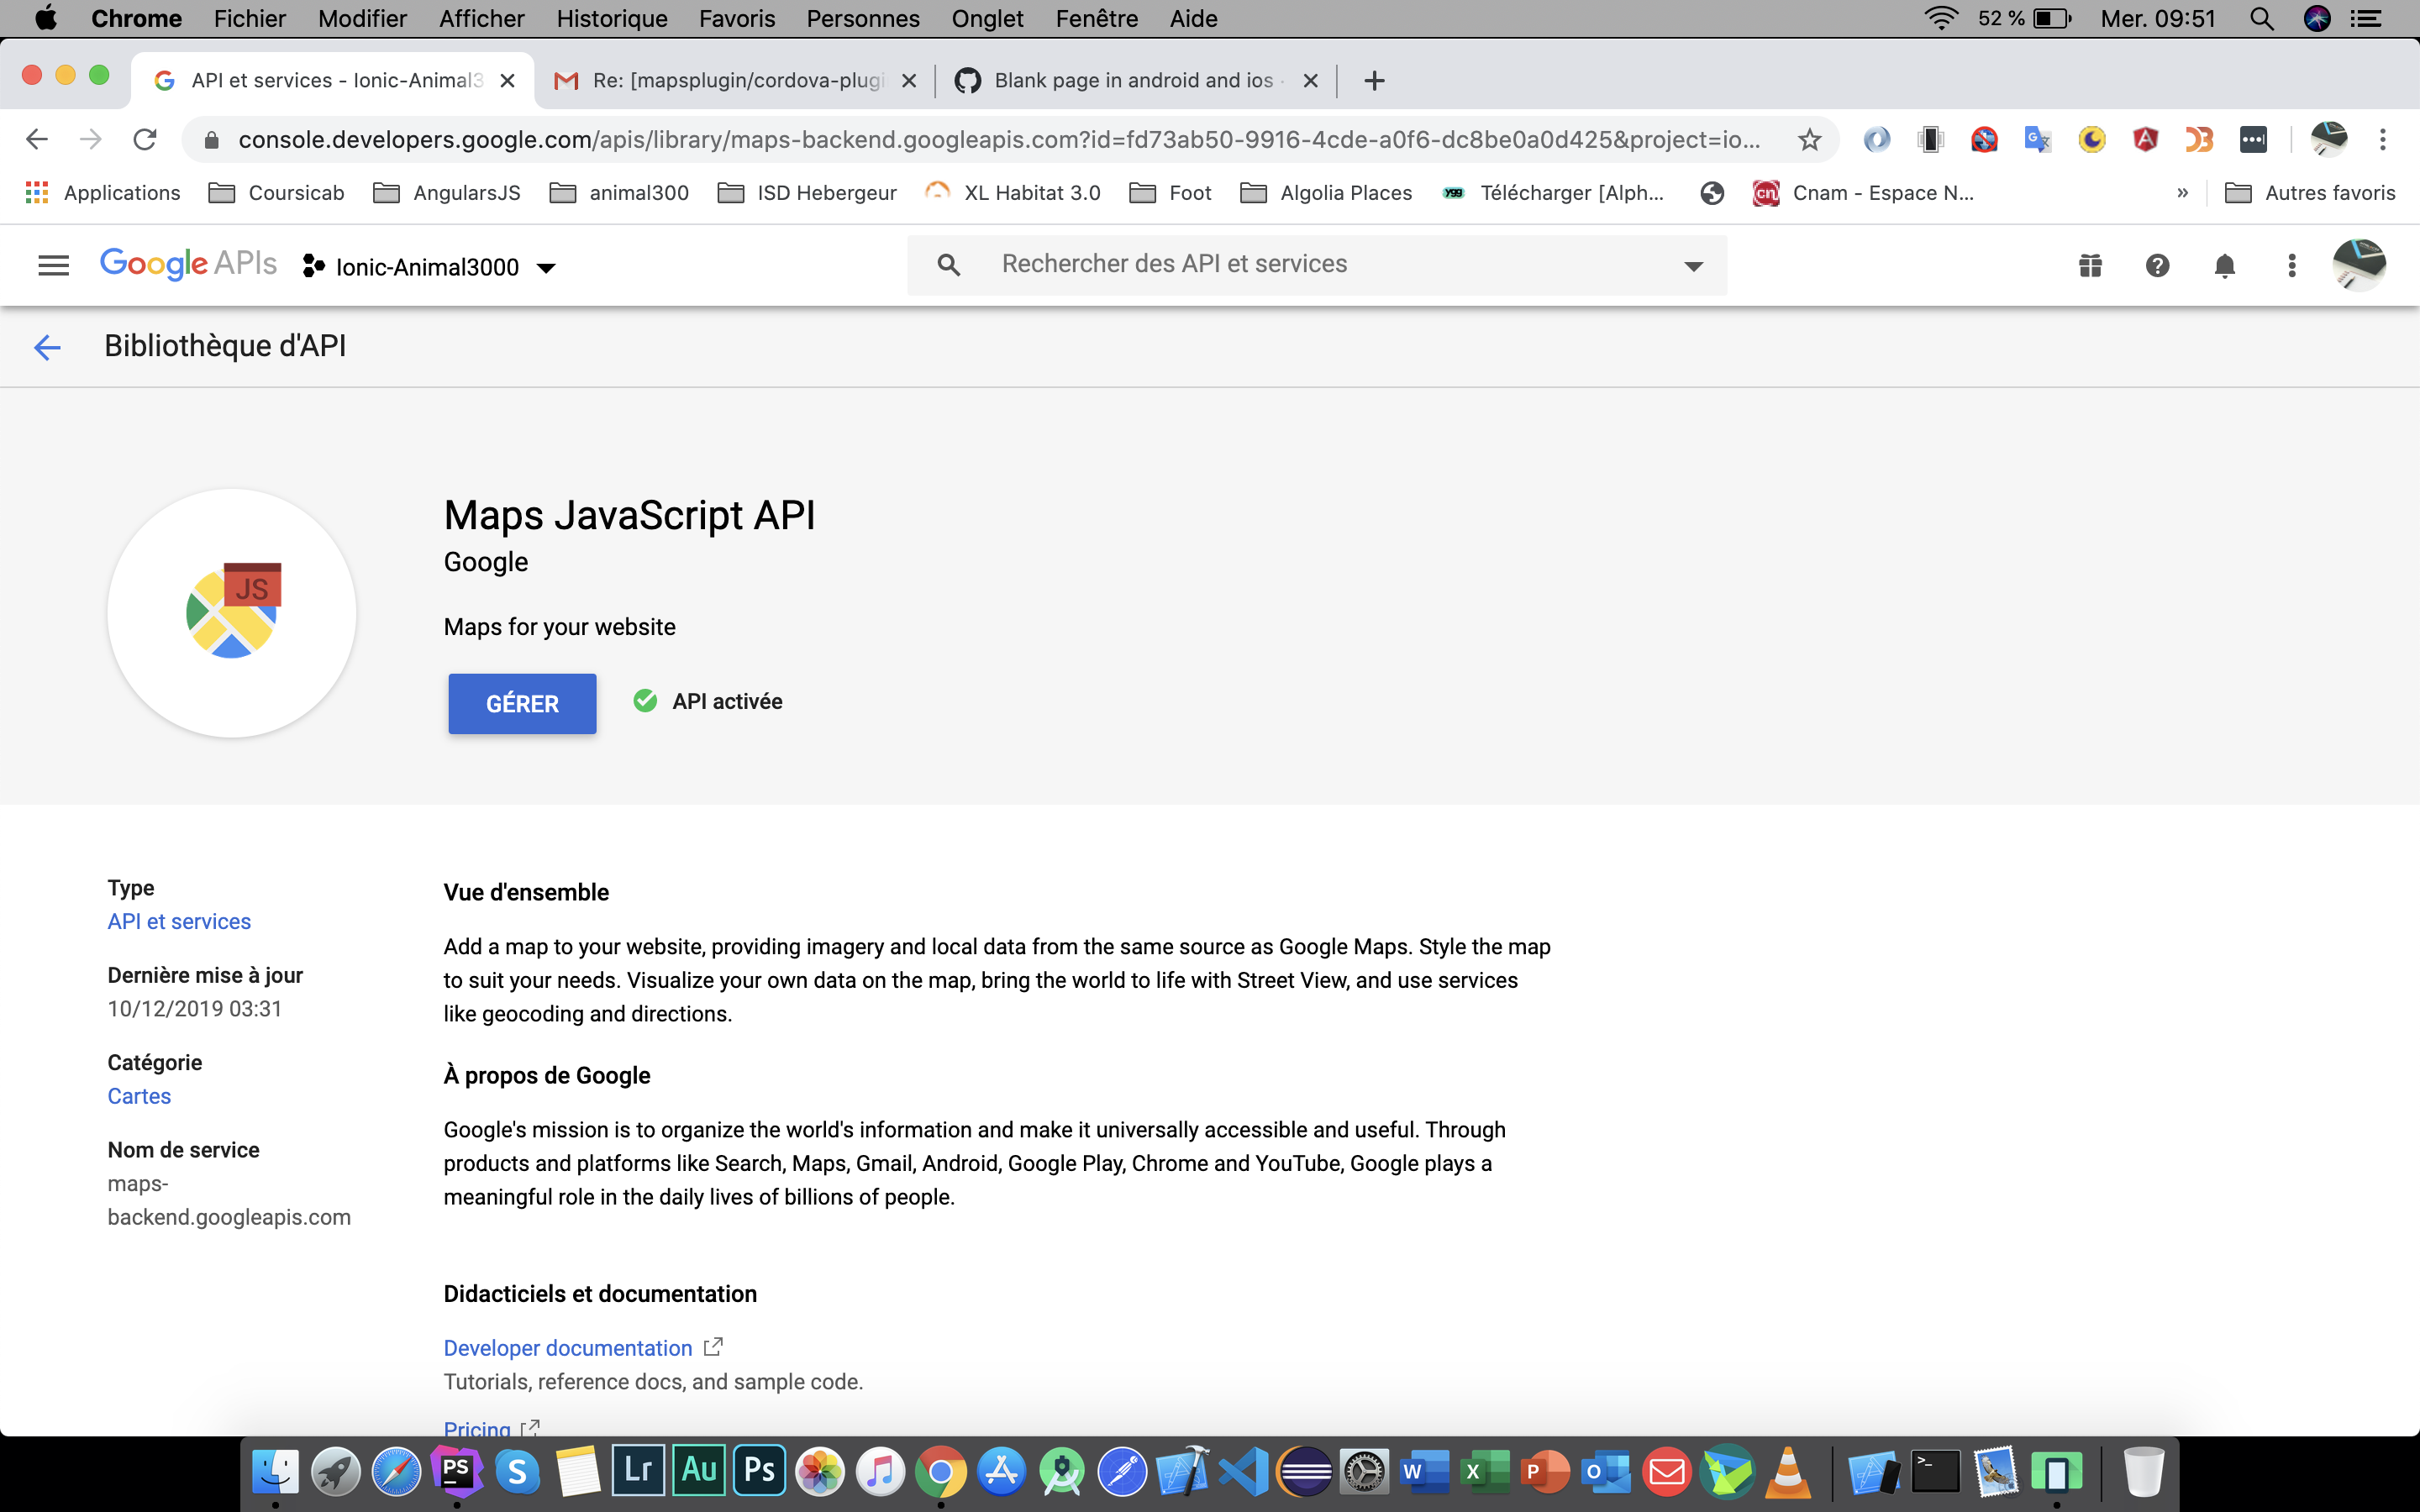Screen dimensions: 2420x1512
Task: Click the API activée status checkmark
Action: pos(644,700)
